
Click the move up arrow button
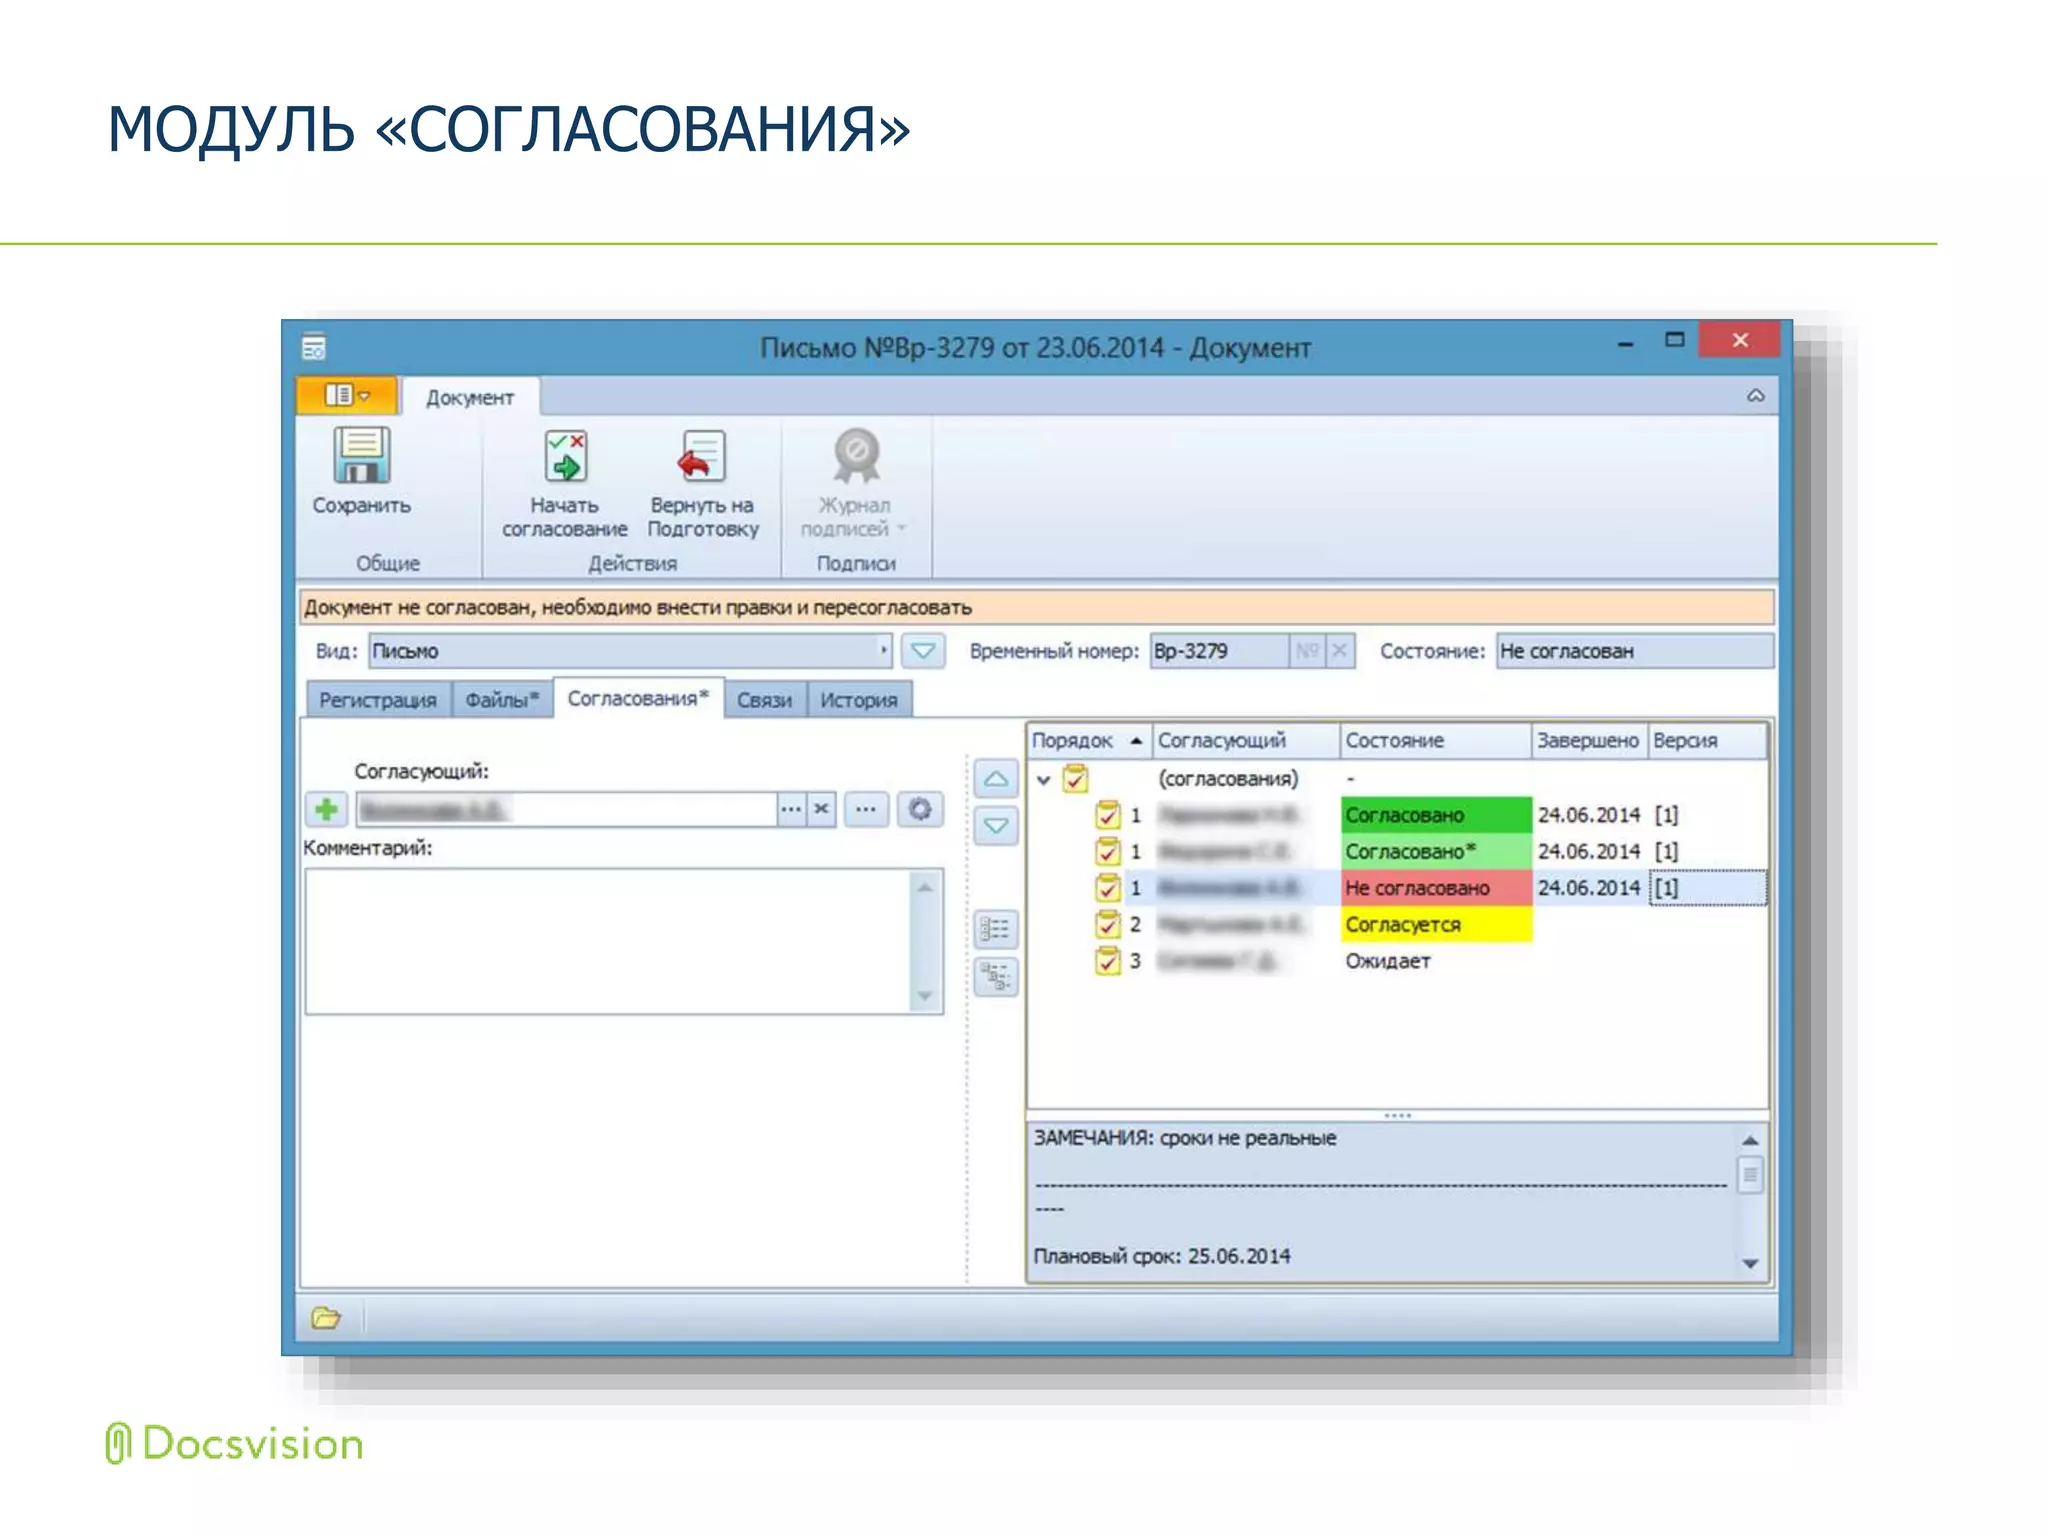(x=996, y=779)
